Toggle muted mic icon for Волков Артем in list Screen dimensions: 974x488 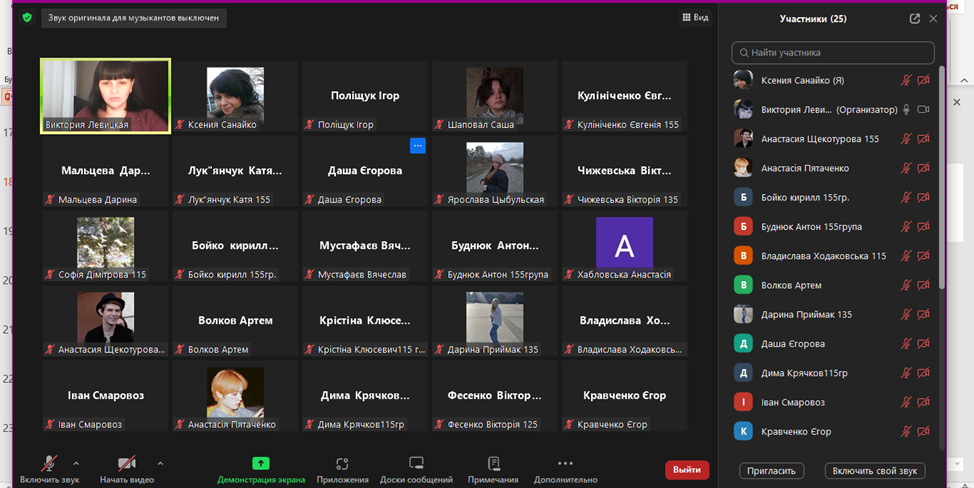906,285
